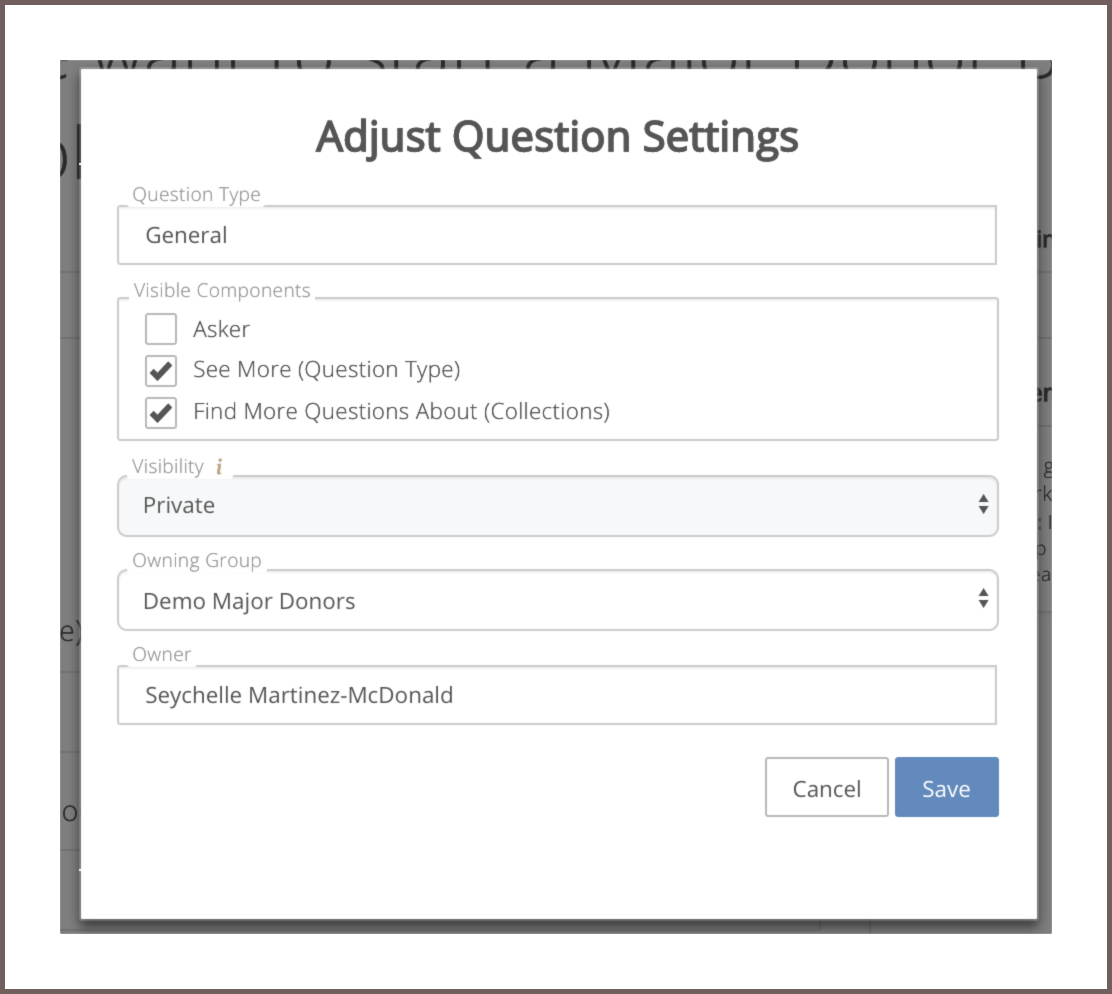Click the Save button

point(946,787)
